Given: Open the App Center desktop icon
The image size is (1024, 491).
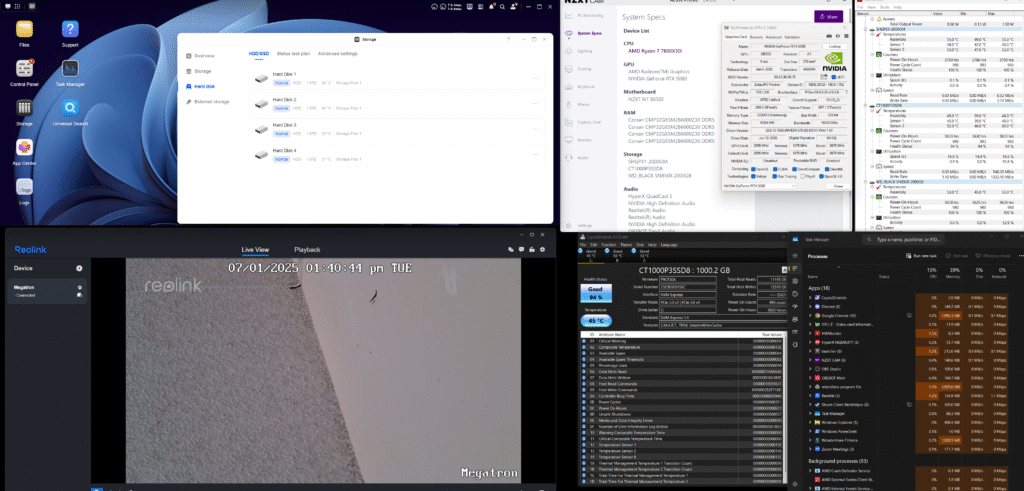Looking at the screenshot, I should 24,147.
